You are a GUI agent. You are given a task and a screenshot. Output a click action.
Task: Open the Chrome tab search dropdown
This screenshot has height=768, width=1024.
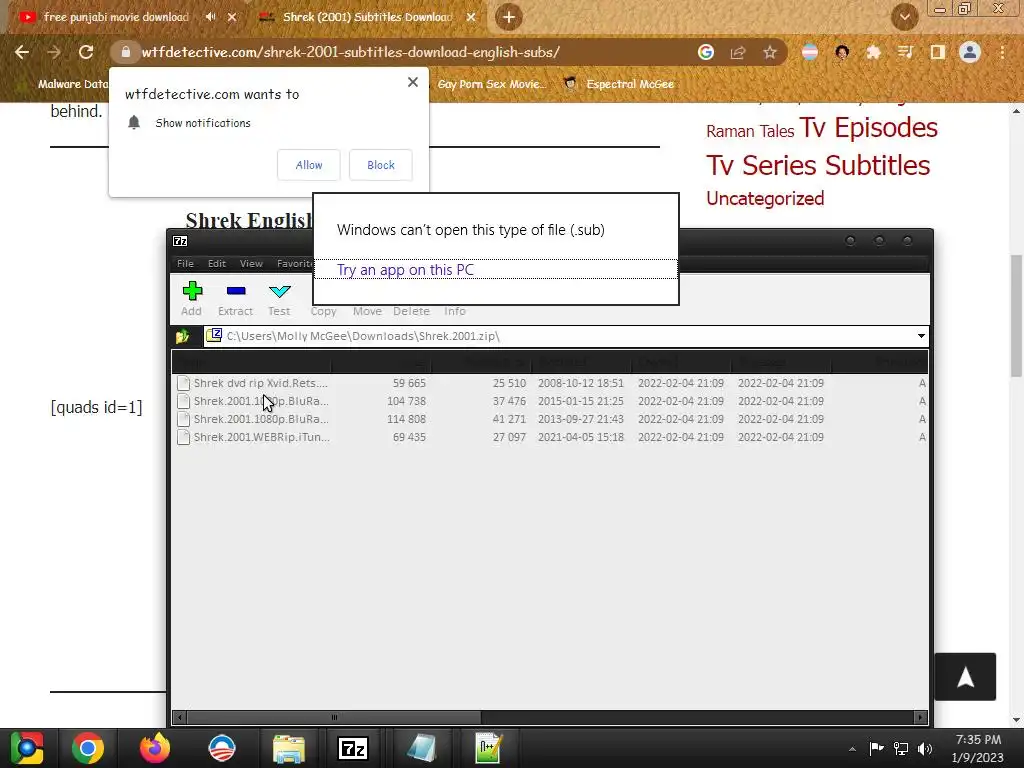tap(905, 17)
